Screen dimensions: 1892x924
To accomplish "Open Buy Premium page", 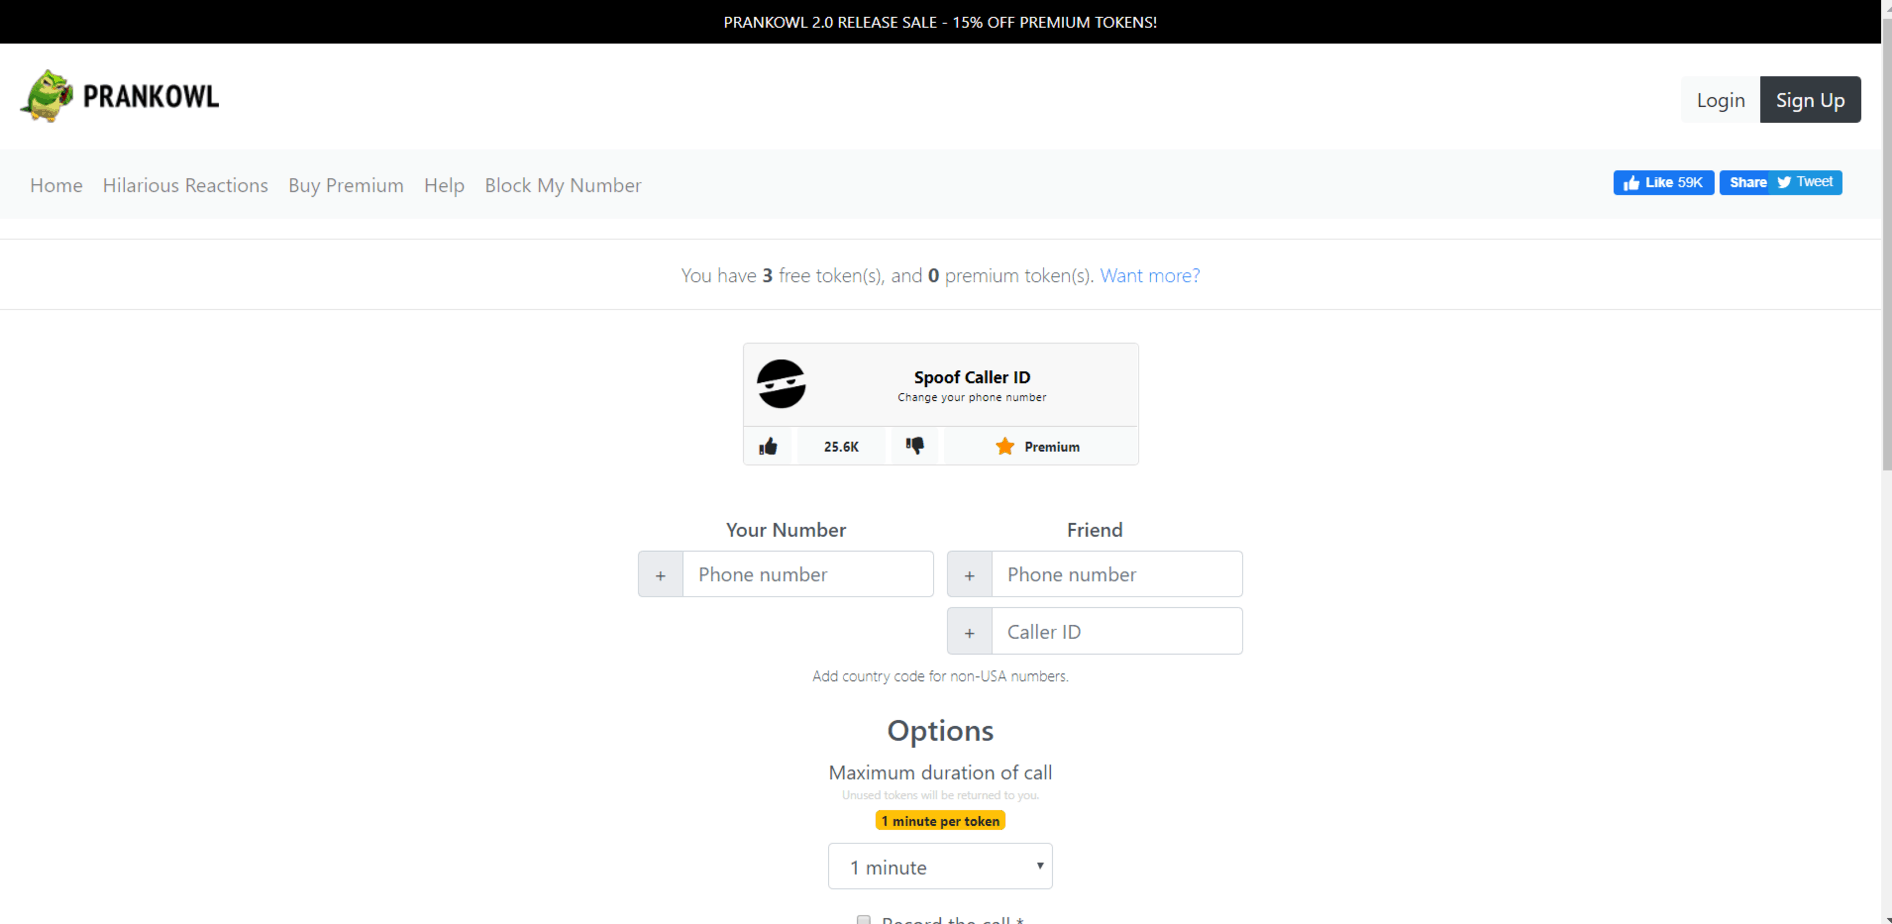I will pyautogui.click(x=346, y=185).
